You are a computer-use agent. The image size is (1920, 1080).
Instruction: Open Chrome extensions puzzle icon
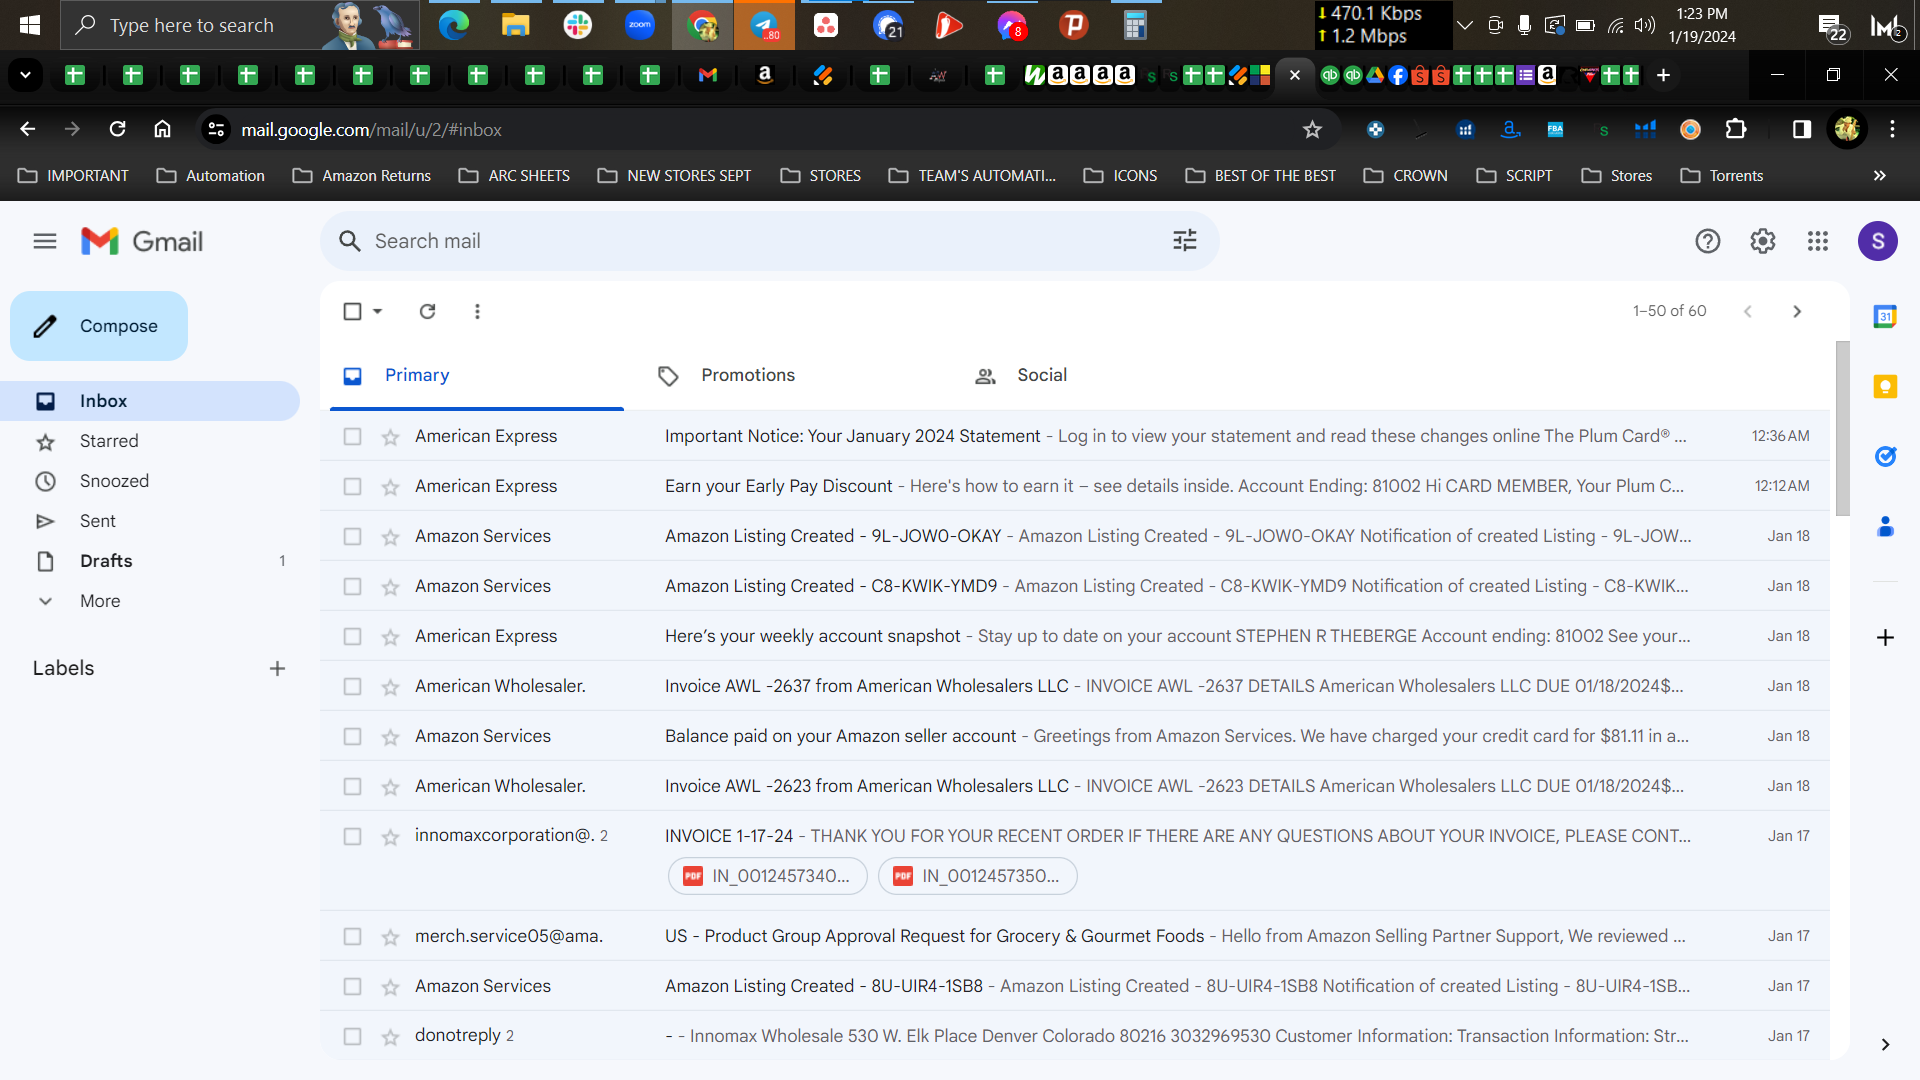pos(1736,129)
